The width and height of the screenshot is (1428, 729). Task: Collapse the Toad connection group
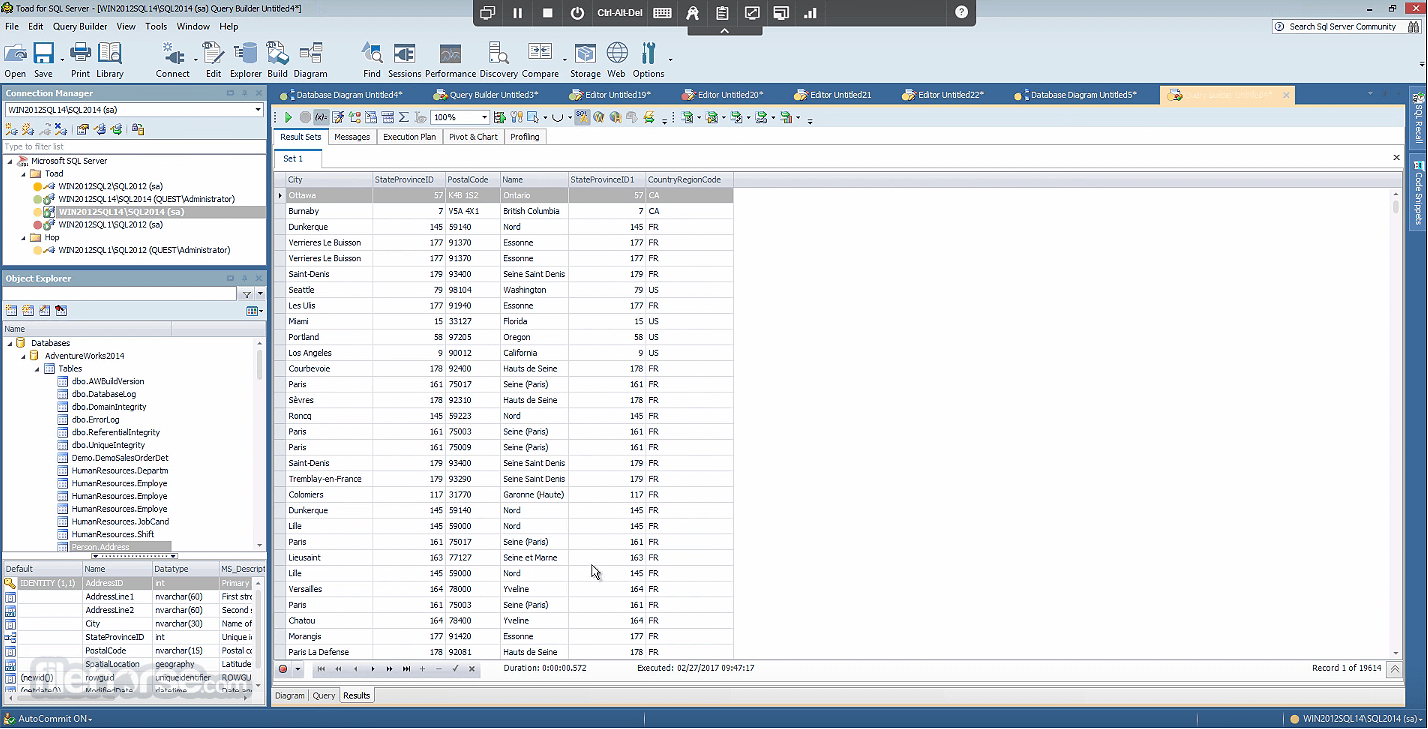tap(23, 174)
